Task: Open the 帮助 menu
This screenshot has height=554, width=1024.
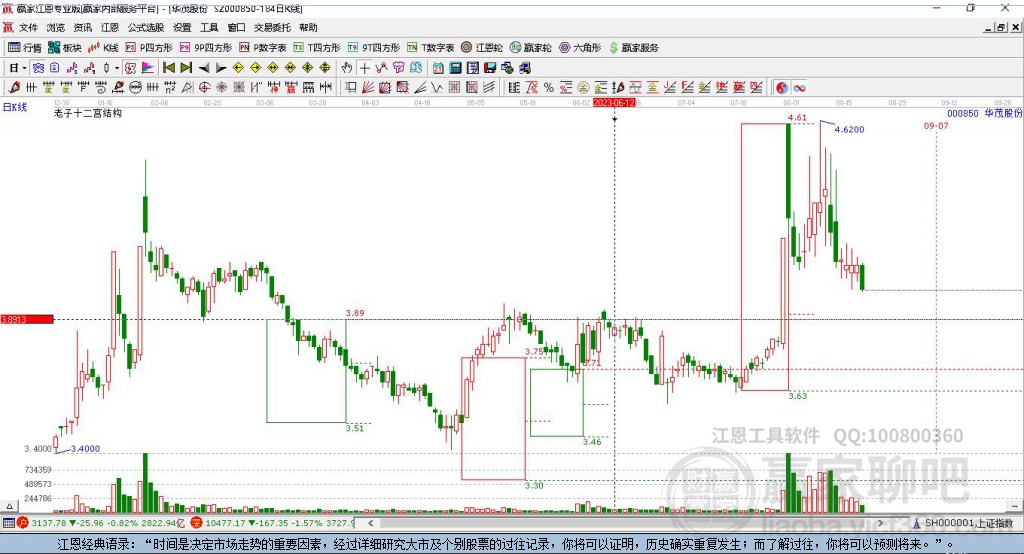Action: click(x=308, y=27)
